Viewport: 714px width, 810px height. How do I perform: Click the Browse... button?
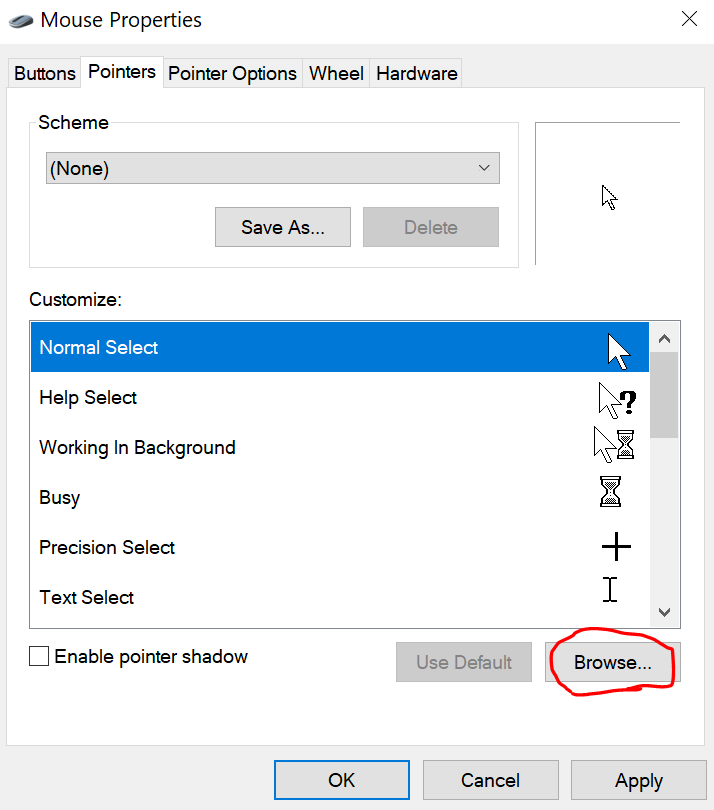(612, 662)
